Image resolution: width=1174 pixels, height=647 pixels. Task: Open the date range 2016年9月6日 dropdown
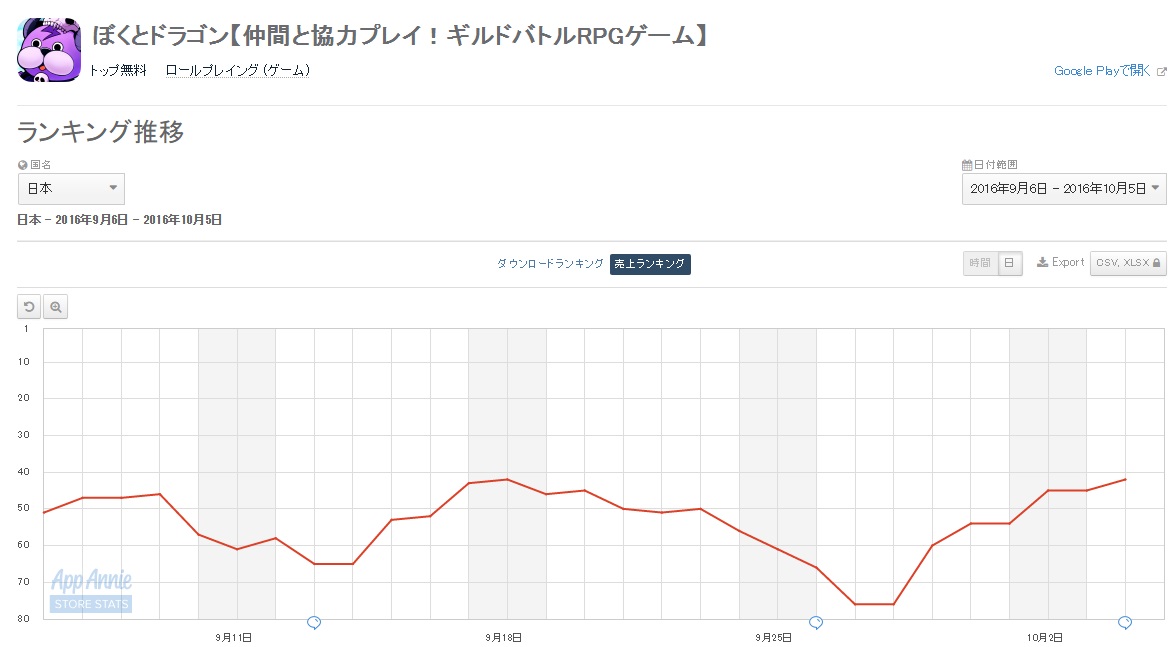[x=1064, y=189]
